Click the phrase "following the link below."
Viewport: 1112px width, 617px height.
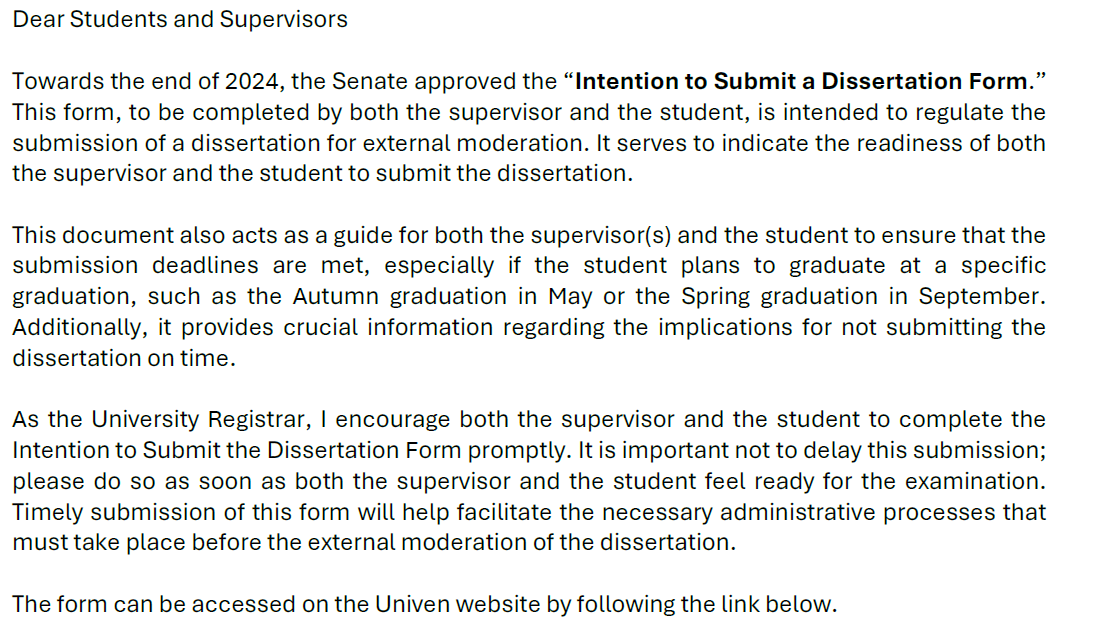[x=707, y=604]
